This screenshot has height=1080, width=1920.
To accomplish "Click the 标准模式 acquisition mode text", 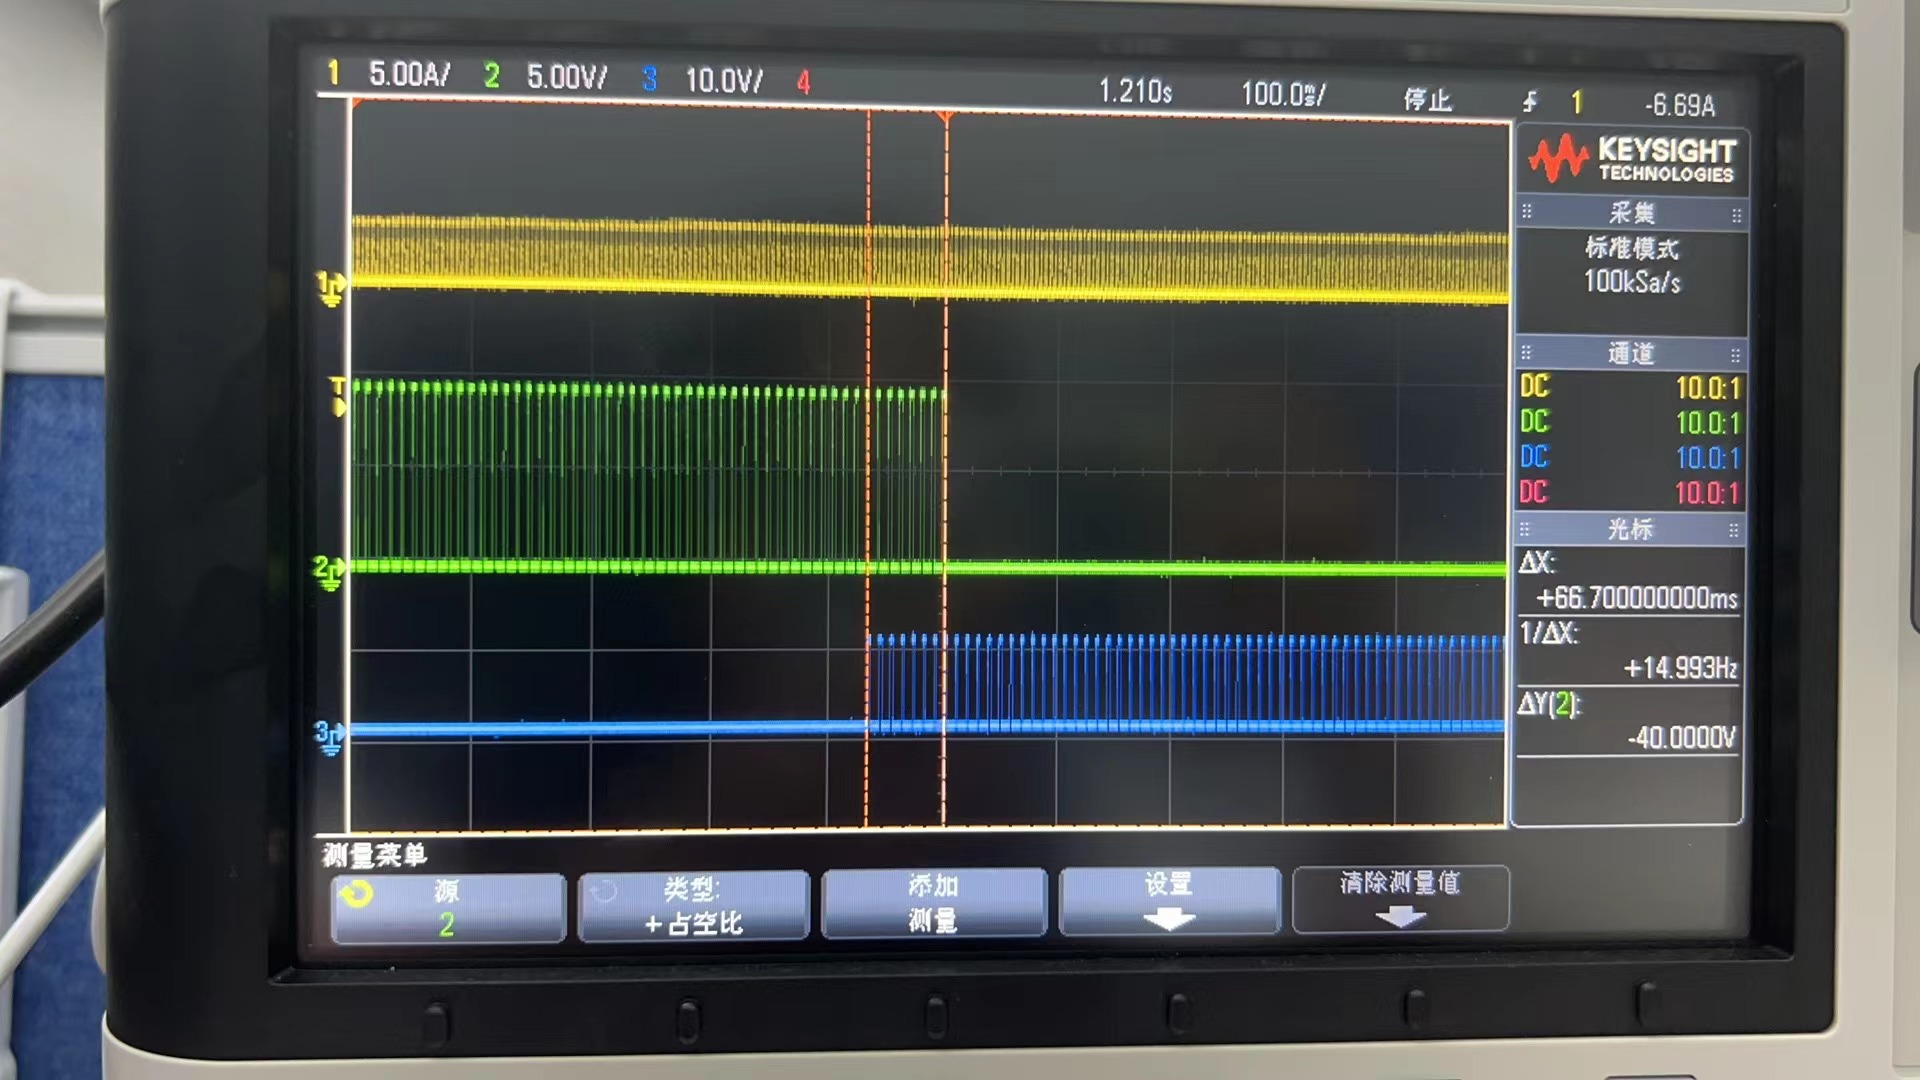I will [x=1632, y=248].
